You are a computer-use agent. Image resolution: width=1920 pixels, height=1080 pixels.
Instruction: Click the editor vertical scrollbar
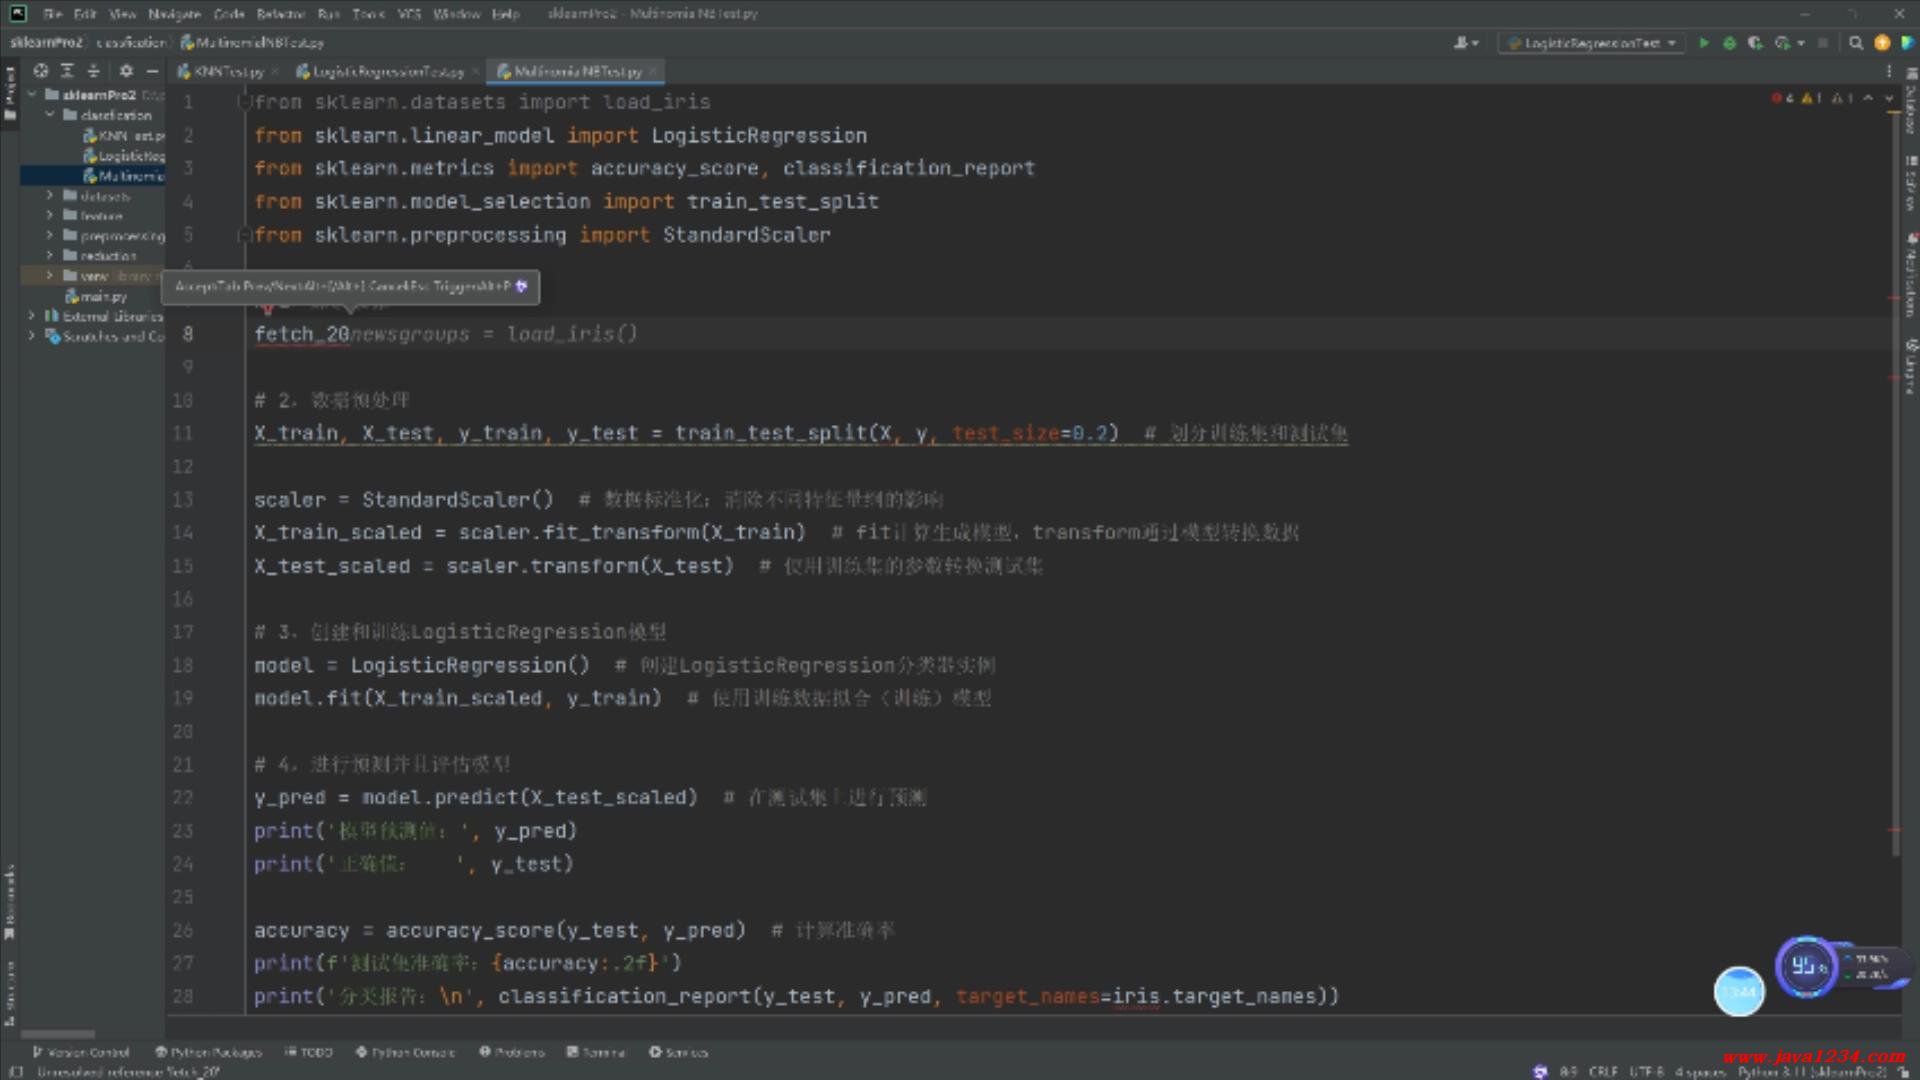(x=1895, y=480)
